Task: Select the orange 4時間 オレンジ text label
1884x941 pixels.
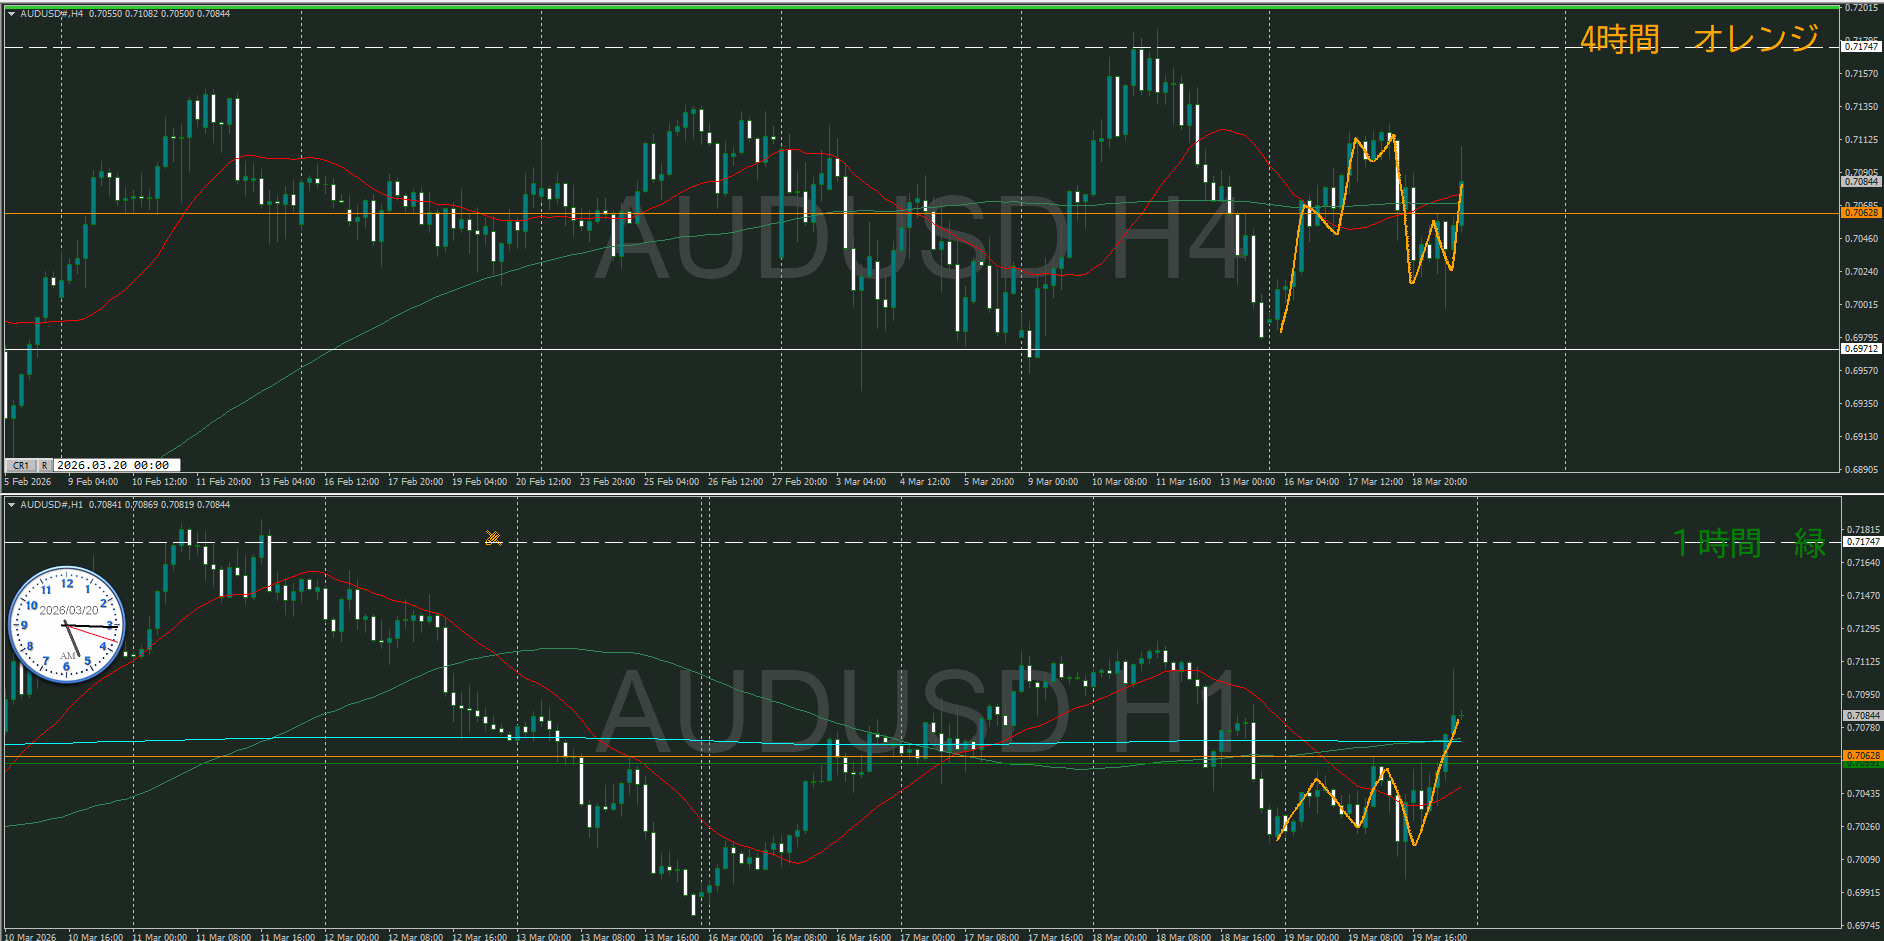Action: 1698,39
